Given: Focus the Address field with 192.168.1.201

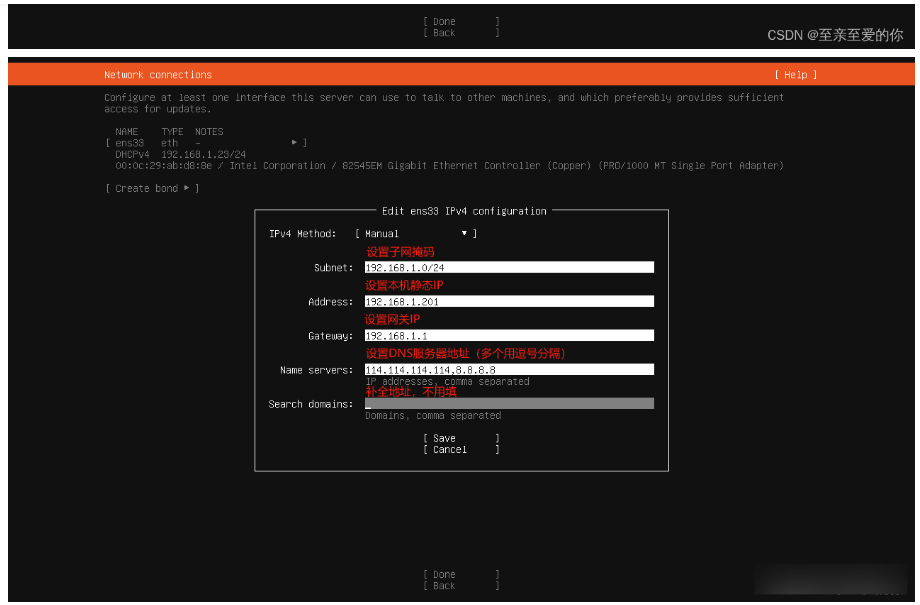Looking at the screenshot, I should tap(508, 302).
